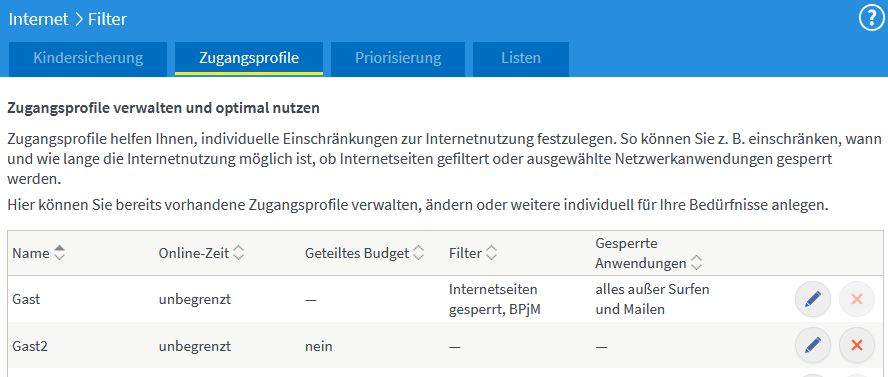Sort table by Online-Zeit column
This screenshot has height=377, width=888.
tap(238, 253)
